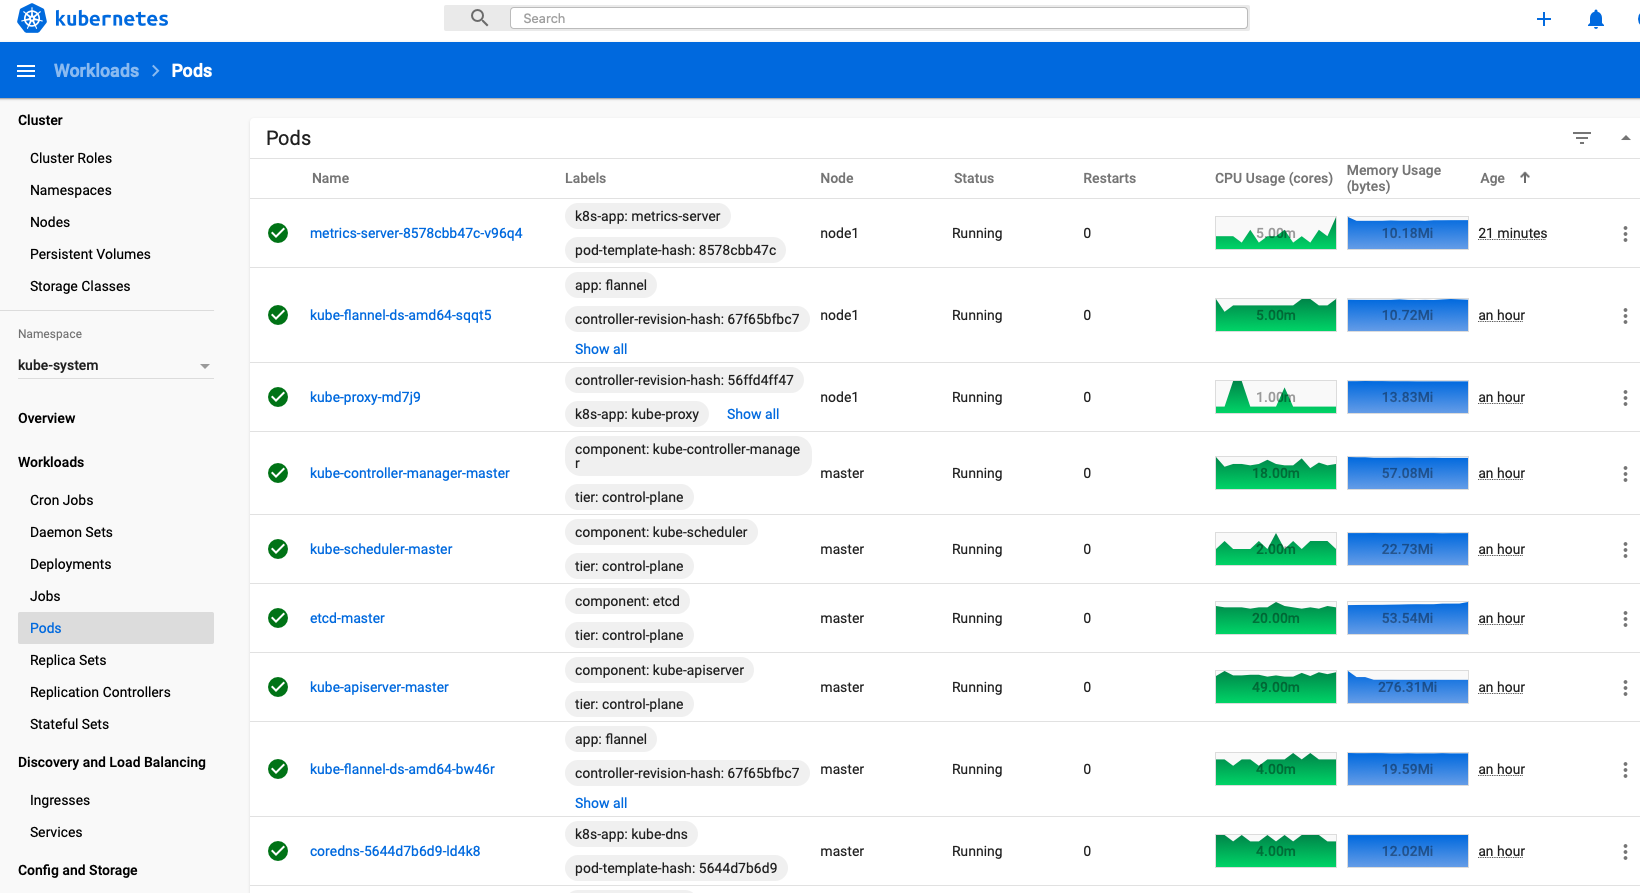Expand labels with Show all for kube-flannel-ds-amd64-sqqt5
The height and width of the screenshot is (893, 1640).
(601, 349)
